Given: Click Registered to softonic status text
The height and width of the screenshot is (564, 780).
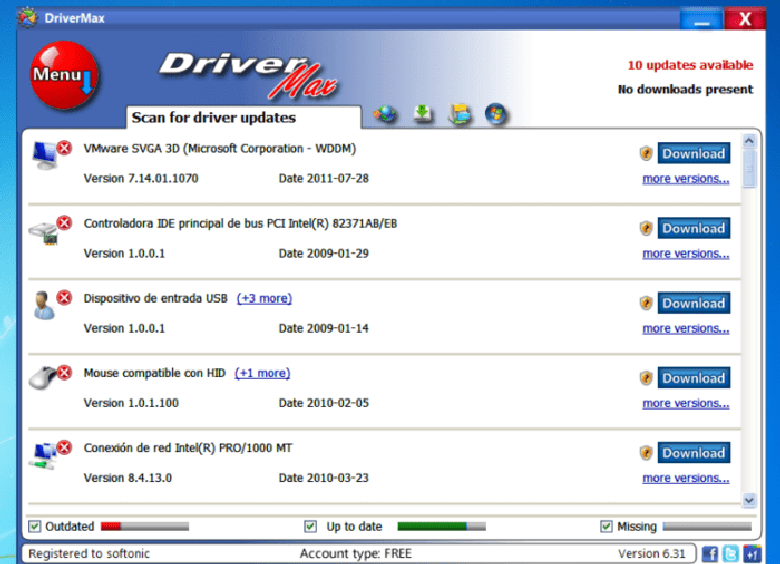Looking at the screenshot, I should [89, 554].
